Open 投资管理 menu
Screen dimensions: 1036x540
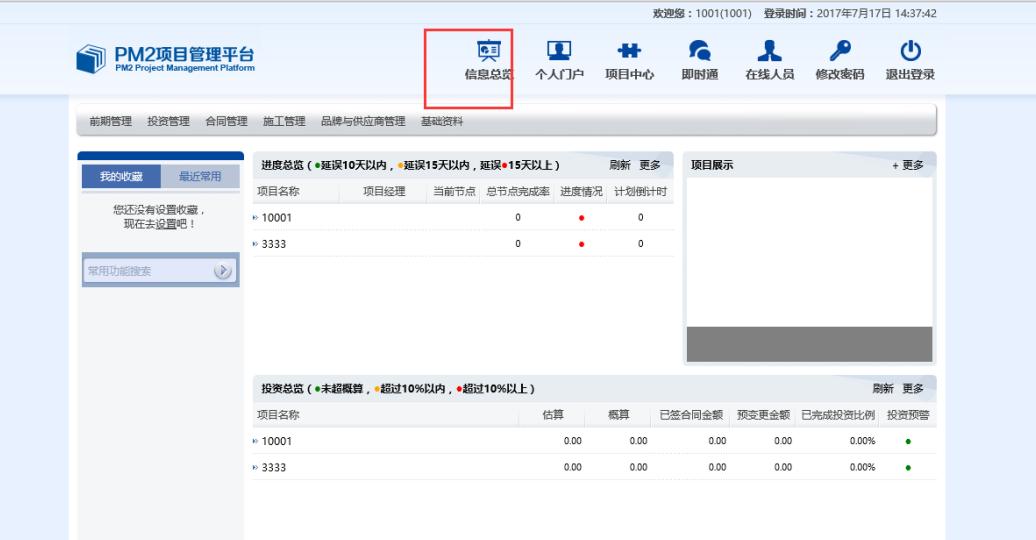(x=168, y=122)
